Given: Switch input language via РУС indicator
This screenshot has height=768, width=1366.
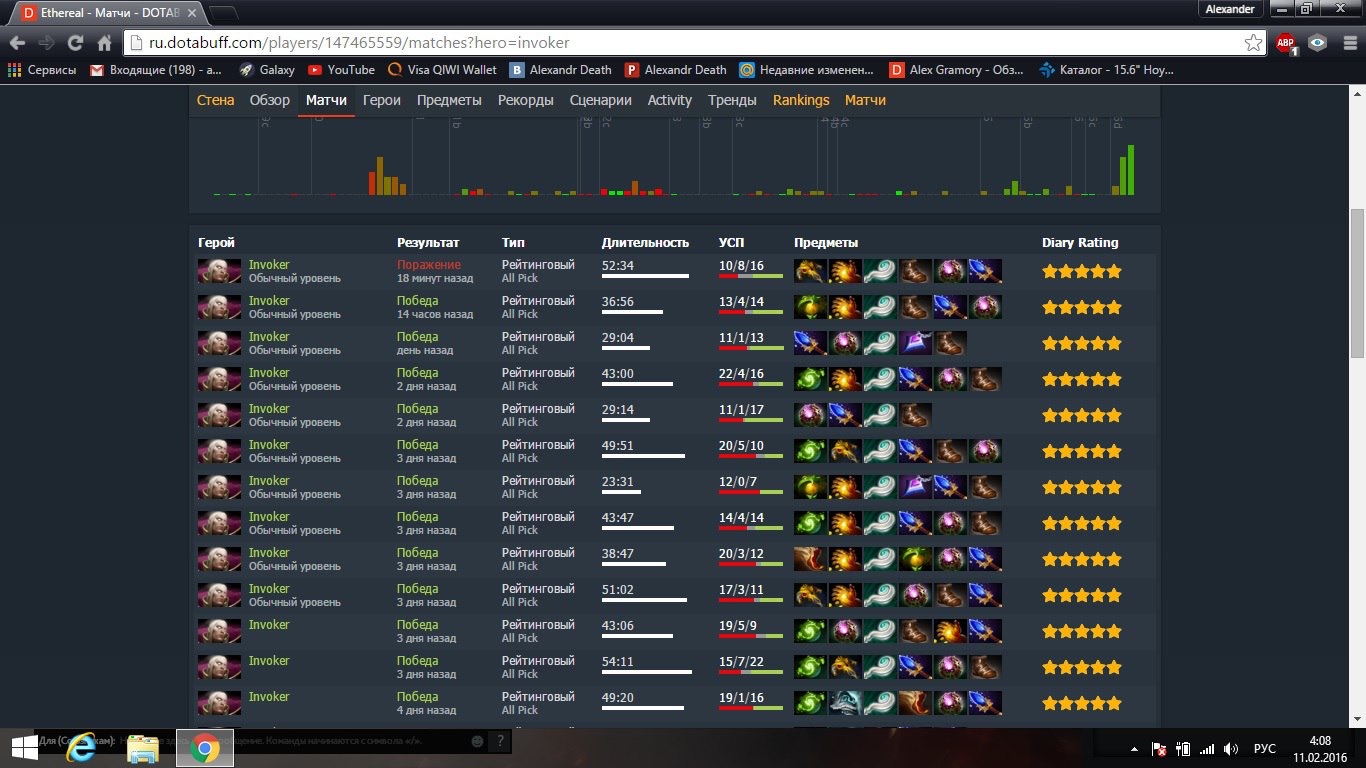Looking at the screenshot, I should (1264, 748).
